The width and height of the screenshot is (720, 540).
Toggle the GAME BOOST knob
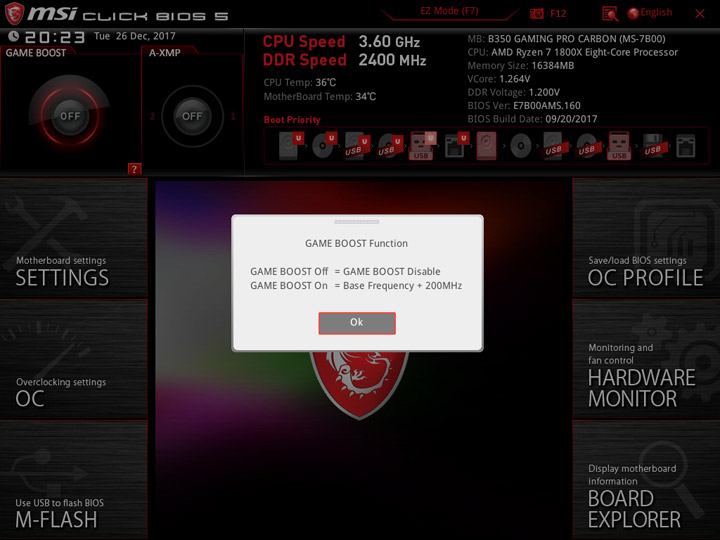(70, 116)
